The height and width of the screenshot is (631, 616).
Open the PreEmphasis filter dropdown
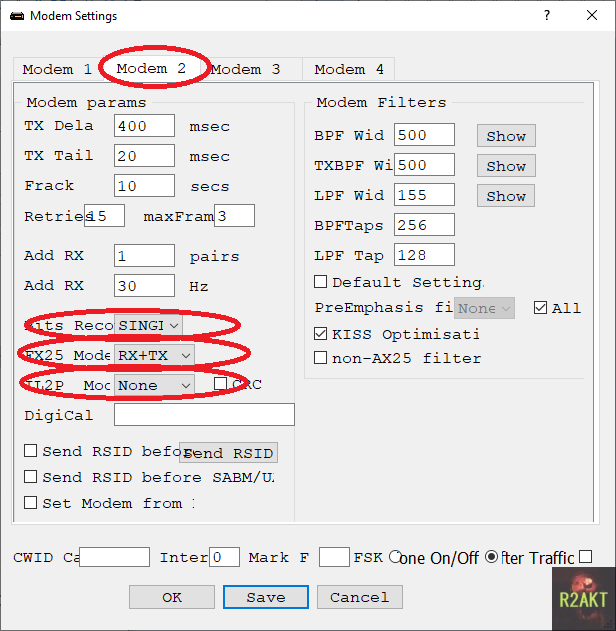click(484, 308)
